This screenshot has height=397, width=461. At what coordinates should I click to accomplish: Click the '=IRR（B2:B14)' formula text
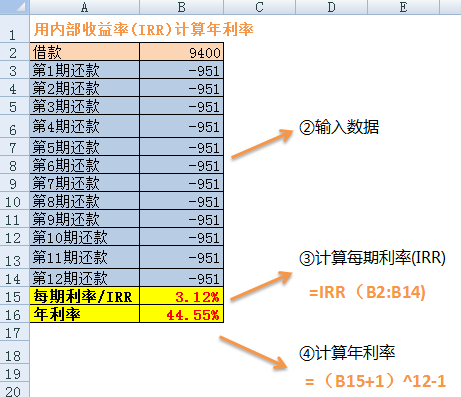pos(367,292)
